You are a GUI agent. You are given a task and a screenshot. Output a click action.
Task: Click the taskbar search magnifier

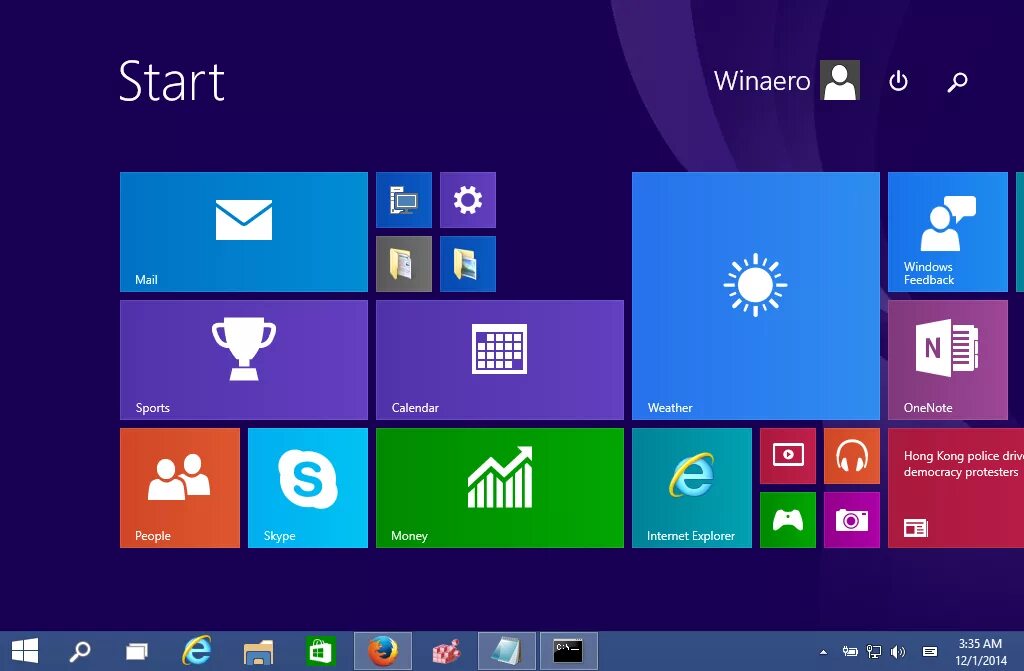[x=80, y=651]
